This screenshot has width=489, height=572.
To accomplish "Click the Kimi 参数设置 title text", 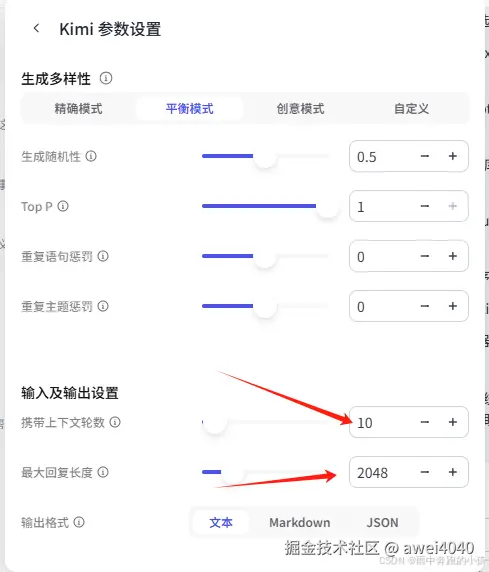I will [110, 29].
